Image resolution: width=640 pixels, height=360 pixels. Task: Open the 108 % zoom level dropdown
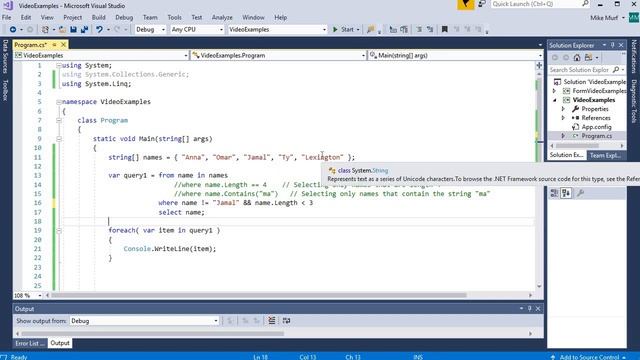click(x=28, y=295)
